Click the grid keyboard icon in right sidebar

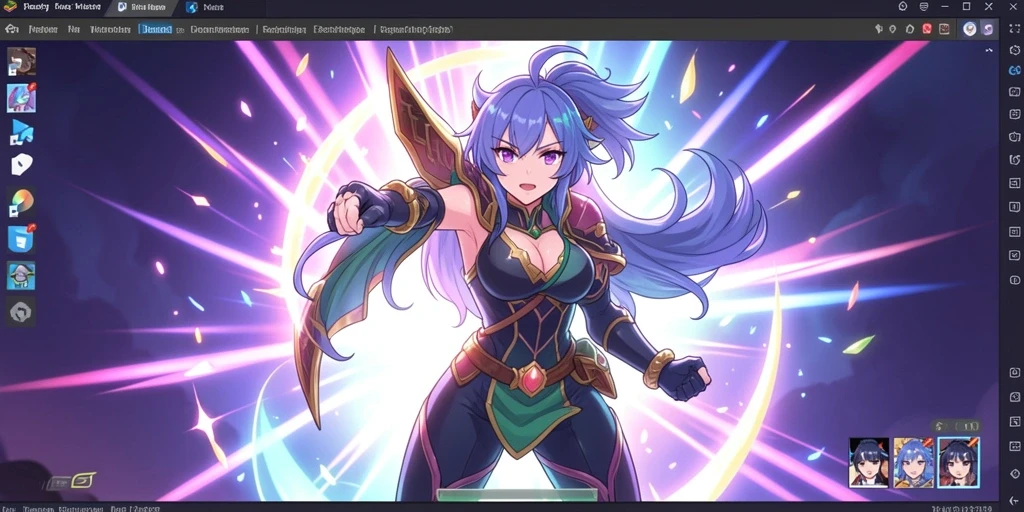pyautogui.click(x=1014, y=445)
